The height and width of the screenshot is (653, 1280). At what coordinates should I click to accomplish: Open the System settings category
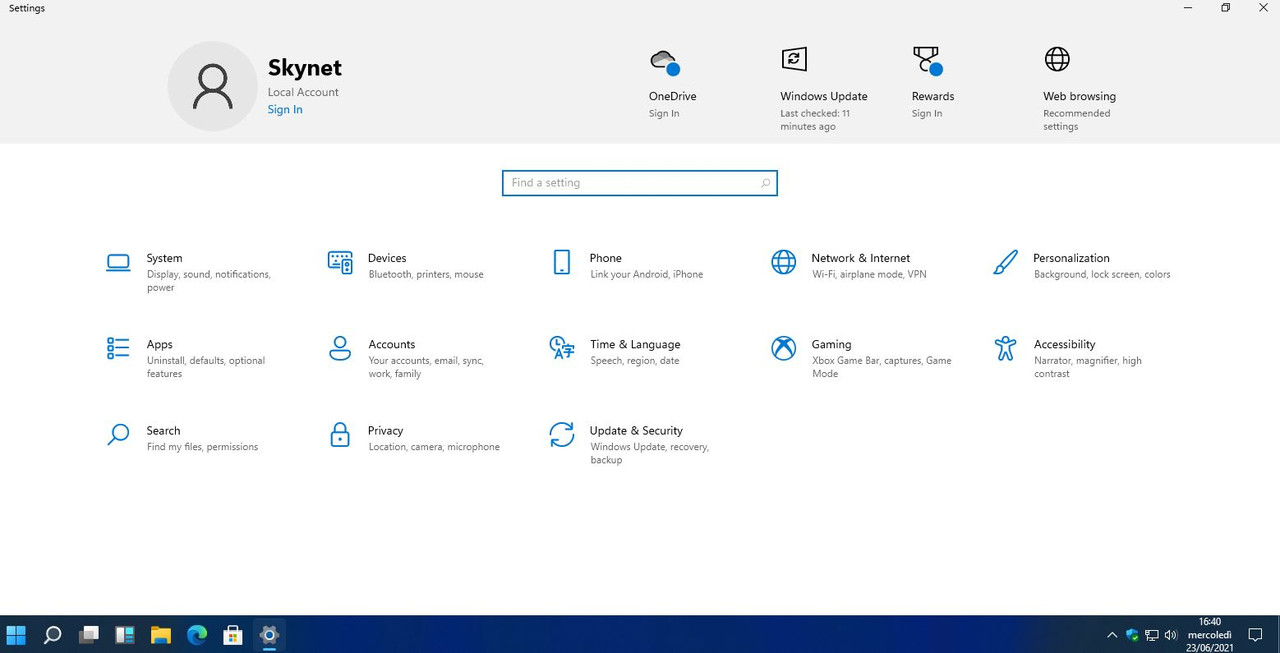pyautogui.click(x=190, y=272)
